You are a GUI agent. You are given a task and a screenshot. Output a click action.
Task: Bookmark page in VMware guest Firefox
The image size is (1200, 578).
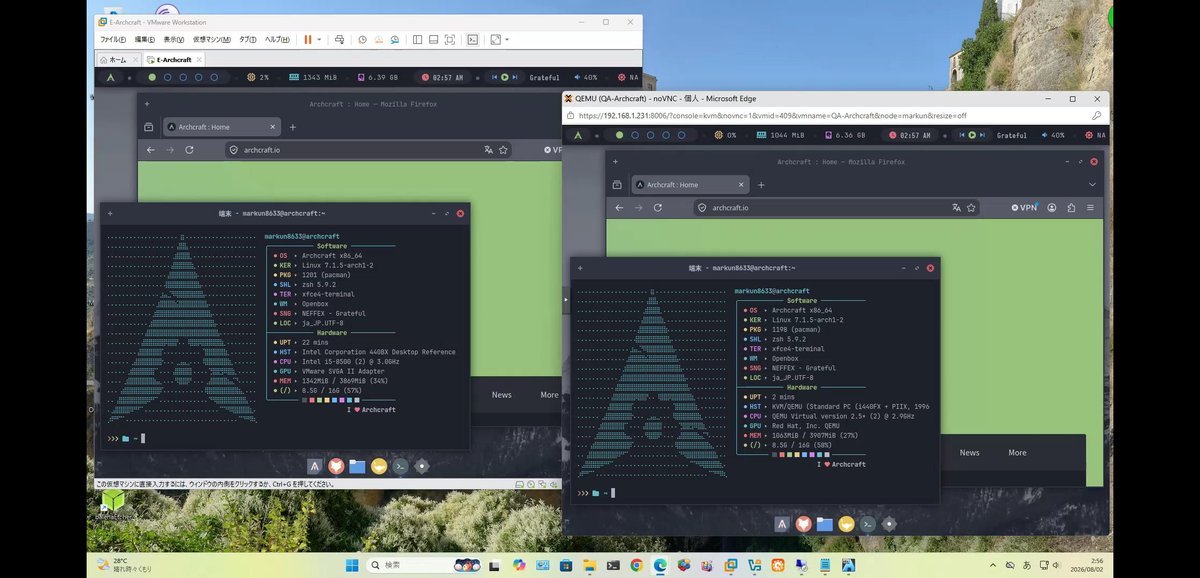click(x=504, y=150)
